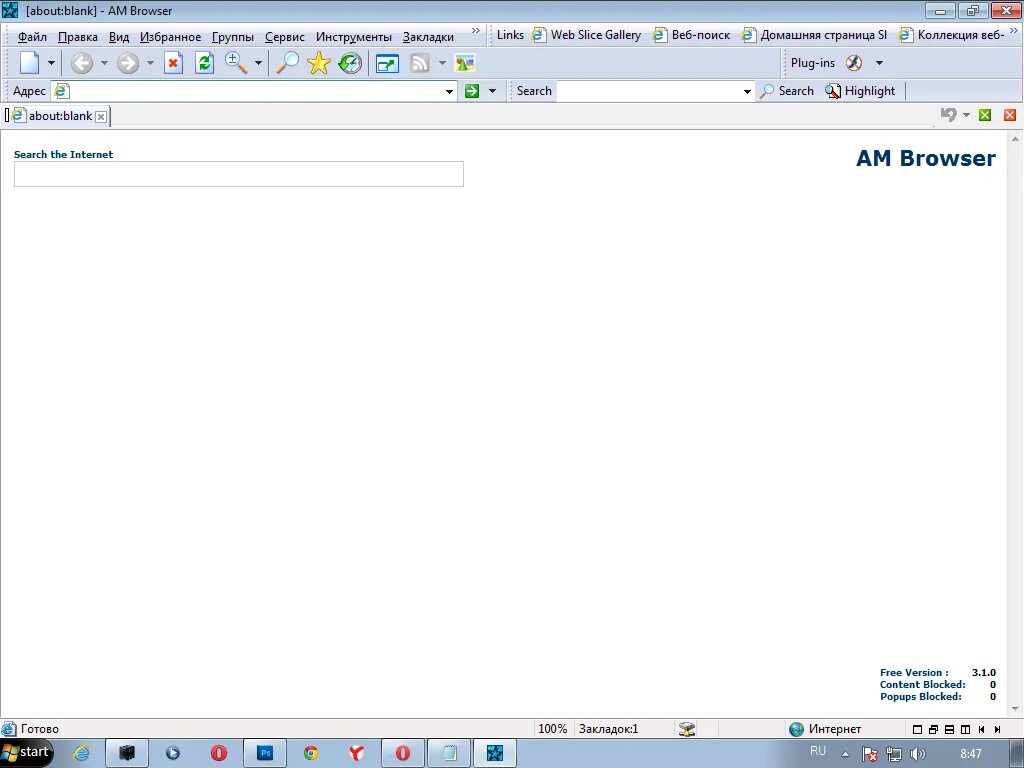This screenshot has width=1024, height=768.
Task: Click the picture image toolbar icon
Action: point(464,63)
